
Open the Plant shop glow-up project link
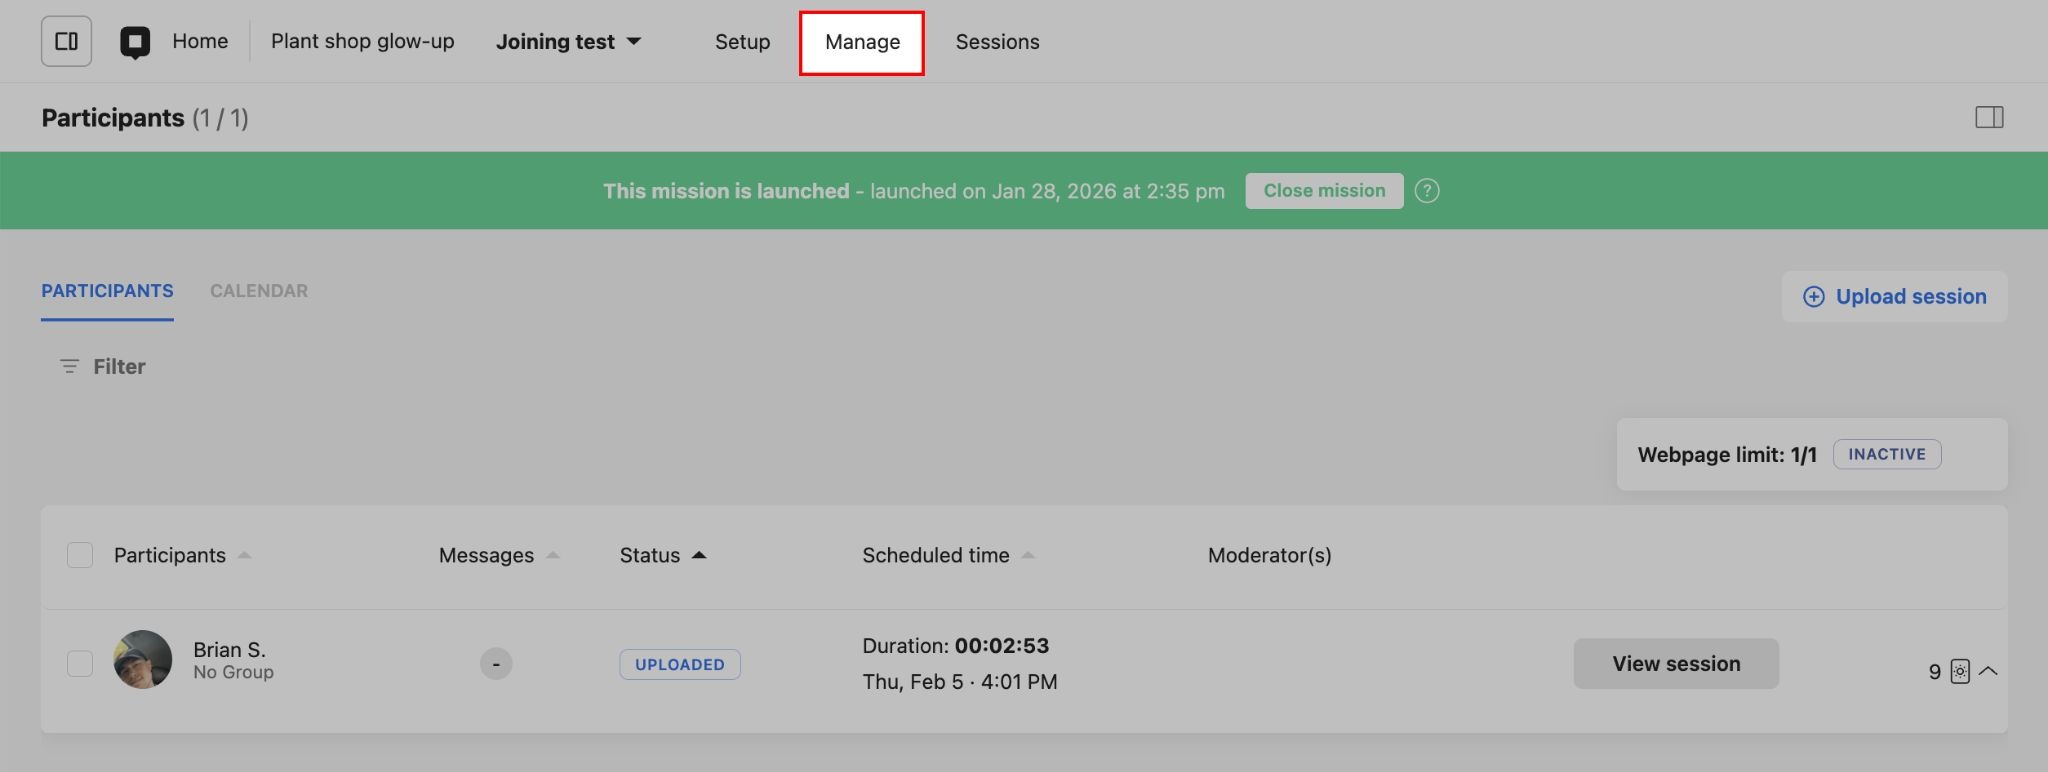pos(362,42)
